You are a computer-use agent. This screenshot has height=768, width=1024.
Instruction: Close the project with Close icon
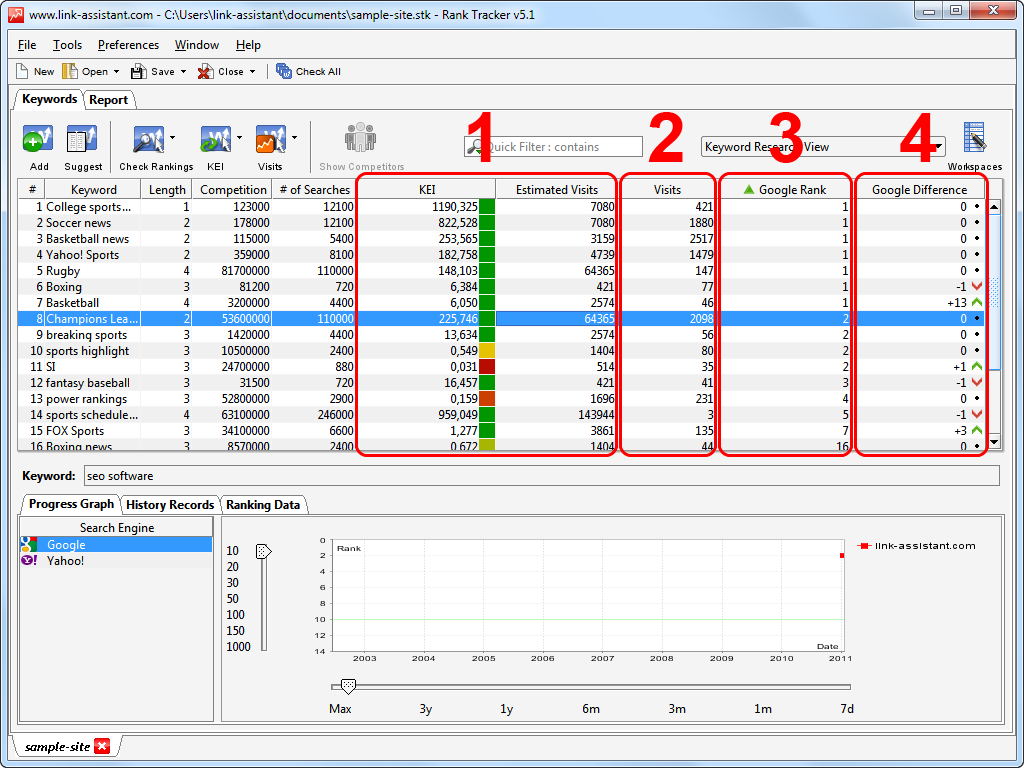[206, 71]
